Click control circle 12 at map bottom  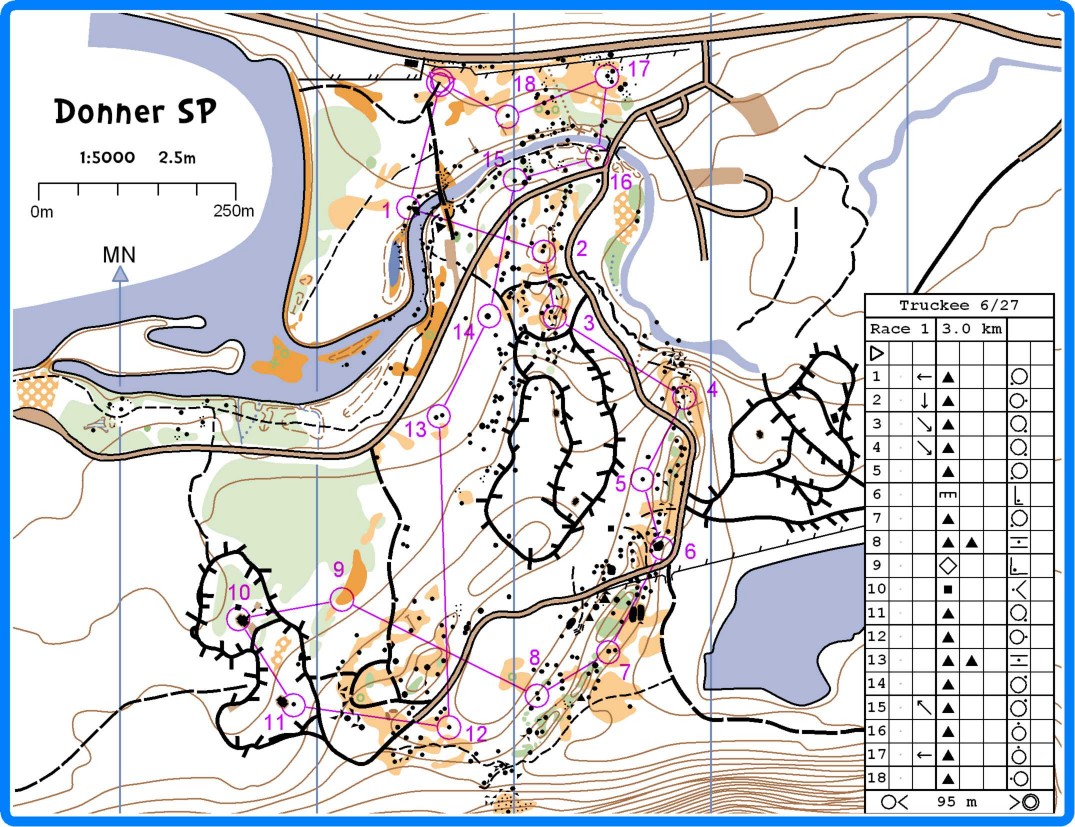(x=449, y=727)
